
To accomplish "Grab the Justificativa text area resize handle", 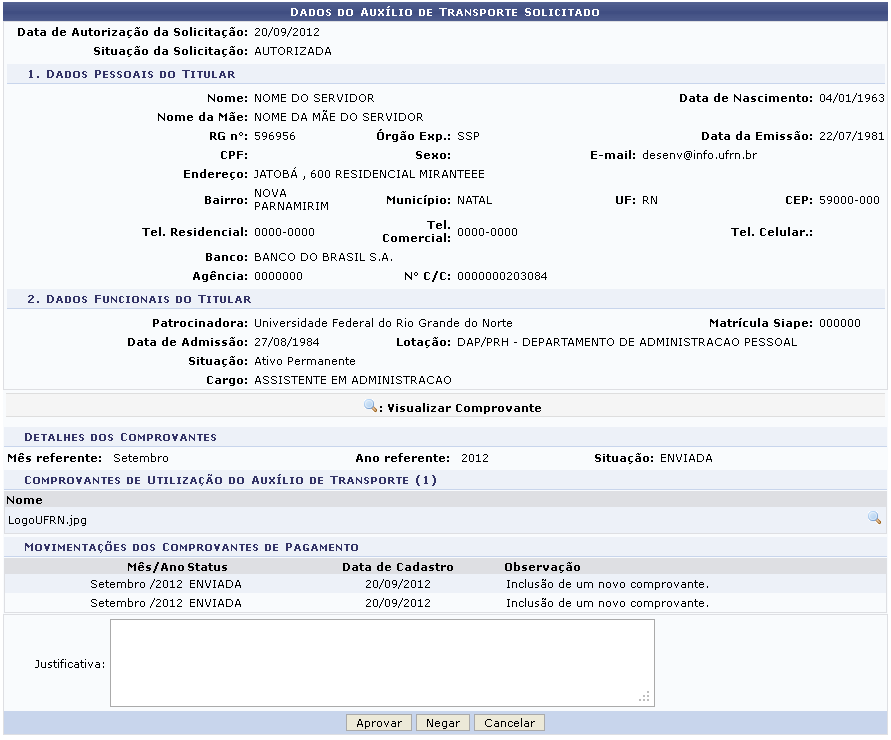I will [646, 697].
